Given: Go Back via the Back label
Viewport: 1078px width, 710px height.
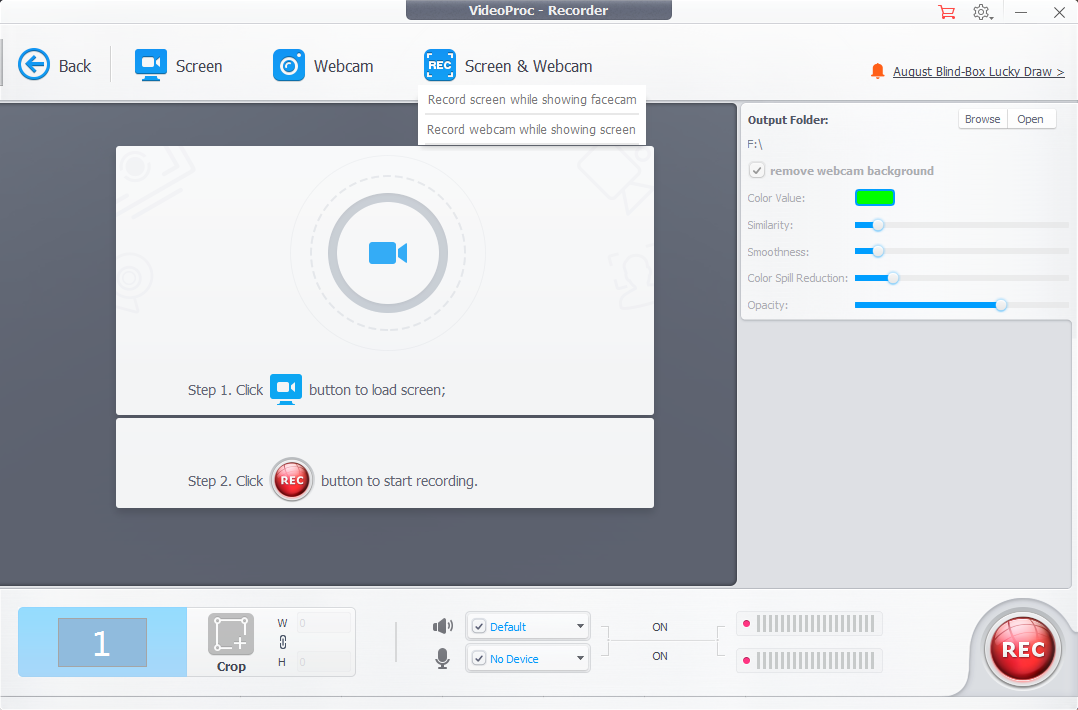Looking at the screenshot, I should click(x=75, y=66).
